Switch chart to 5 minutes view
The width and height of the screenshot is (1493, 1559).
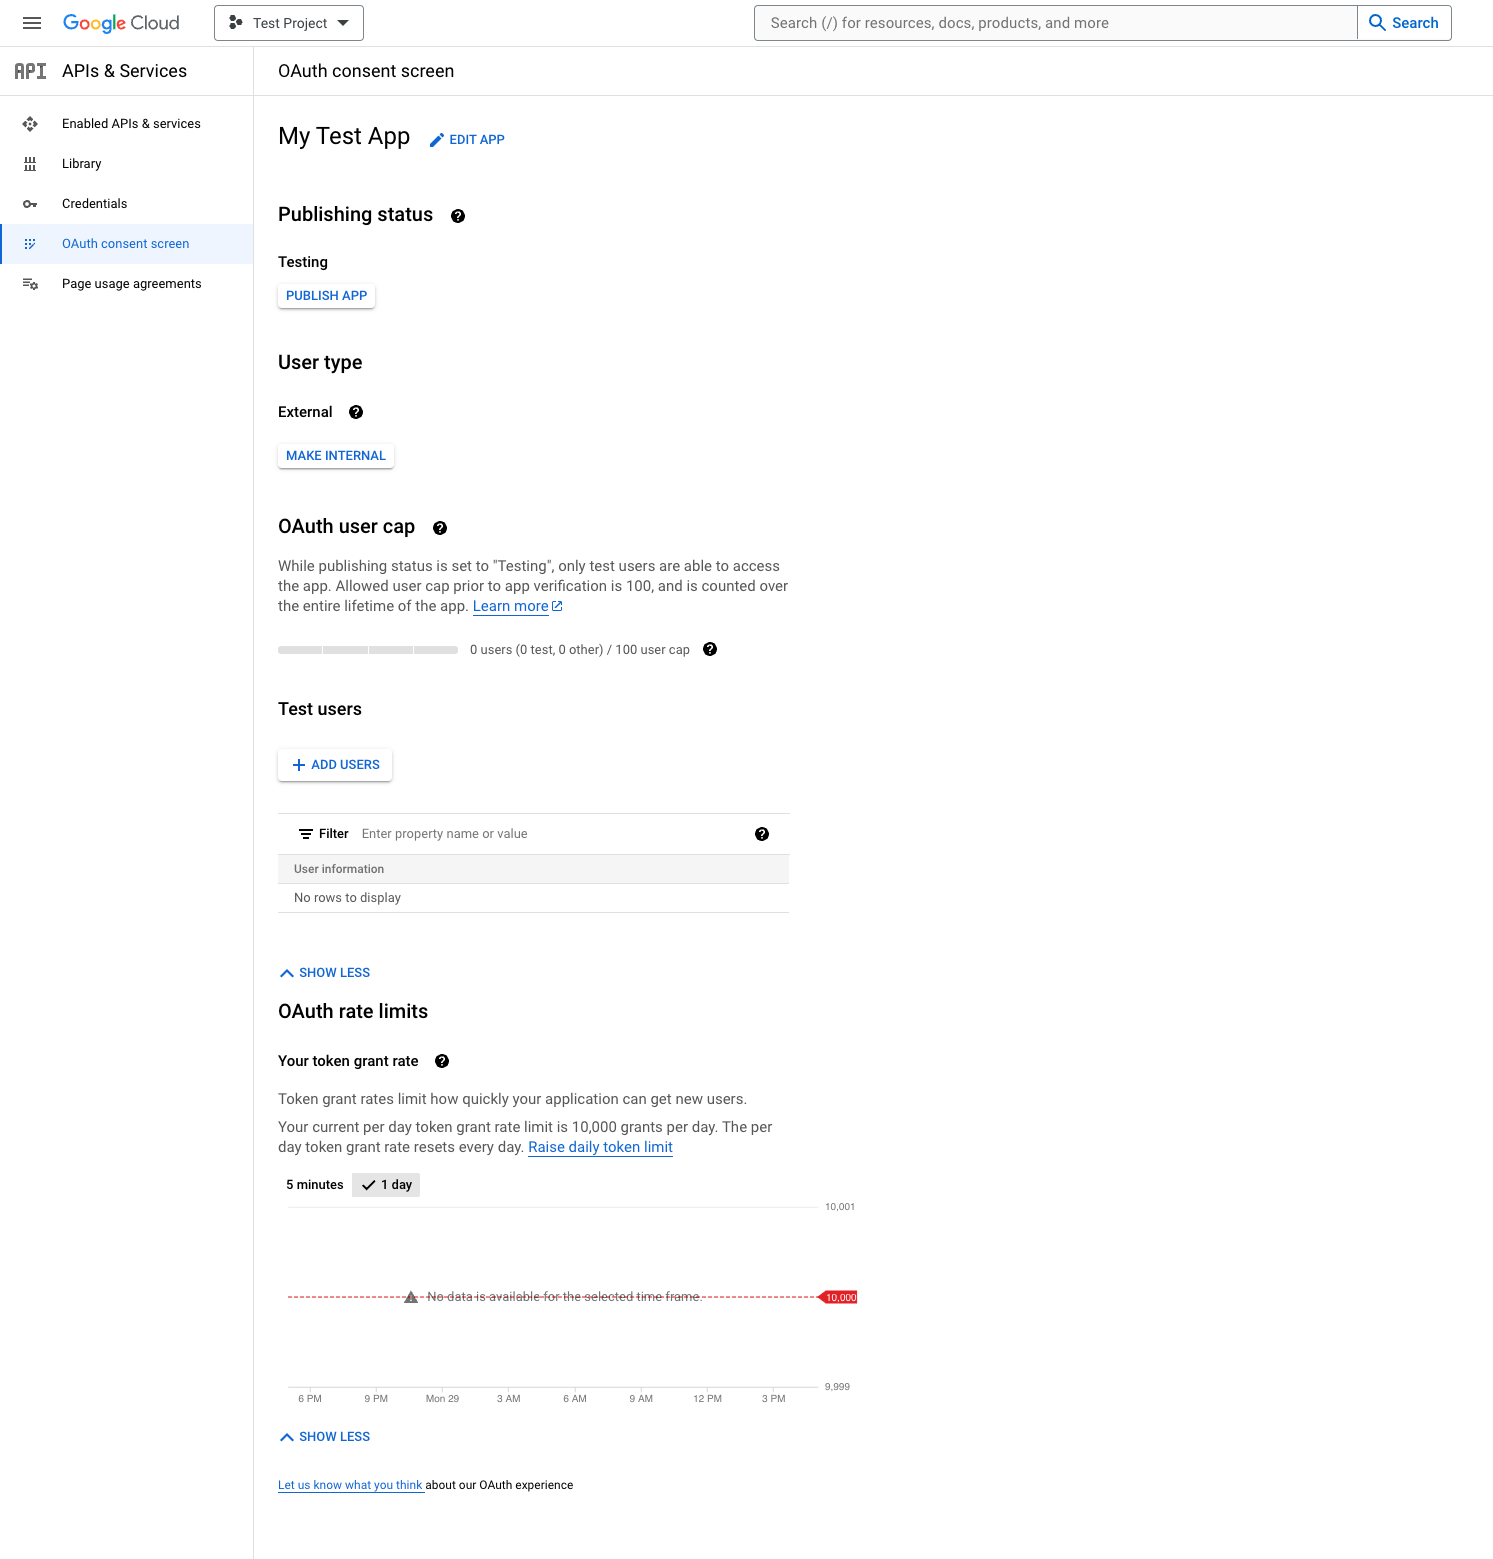point(315,1185)
